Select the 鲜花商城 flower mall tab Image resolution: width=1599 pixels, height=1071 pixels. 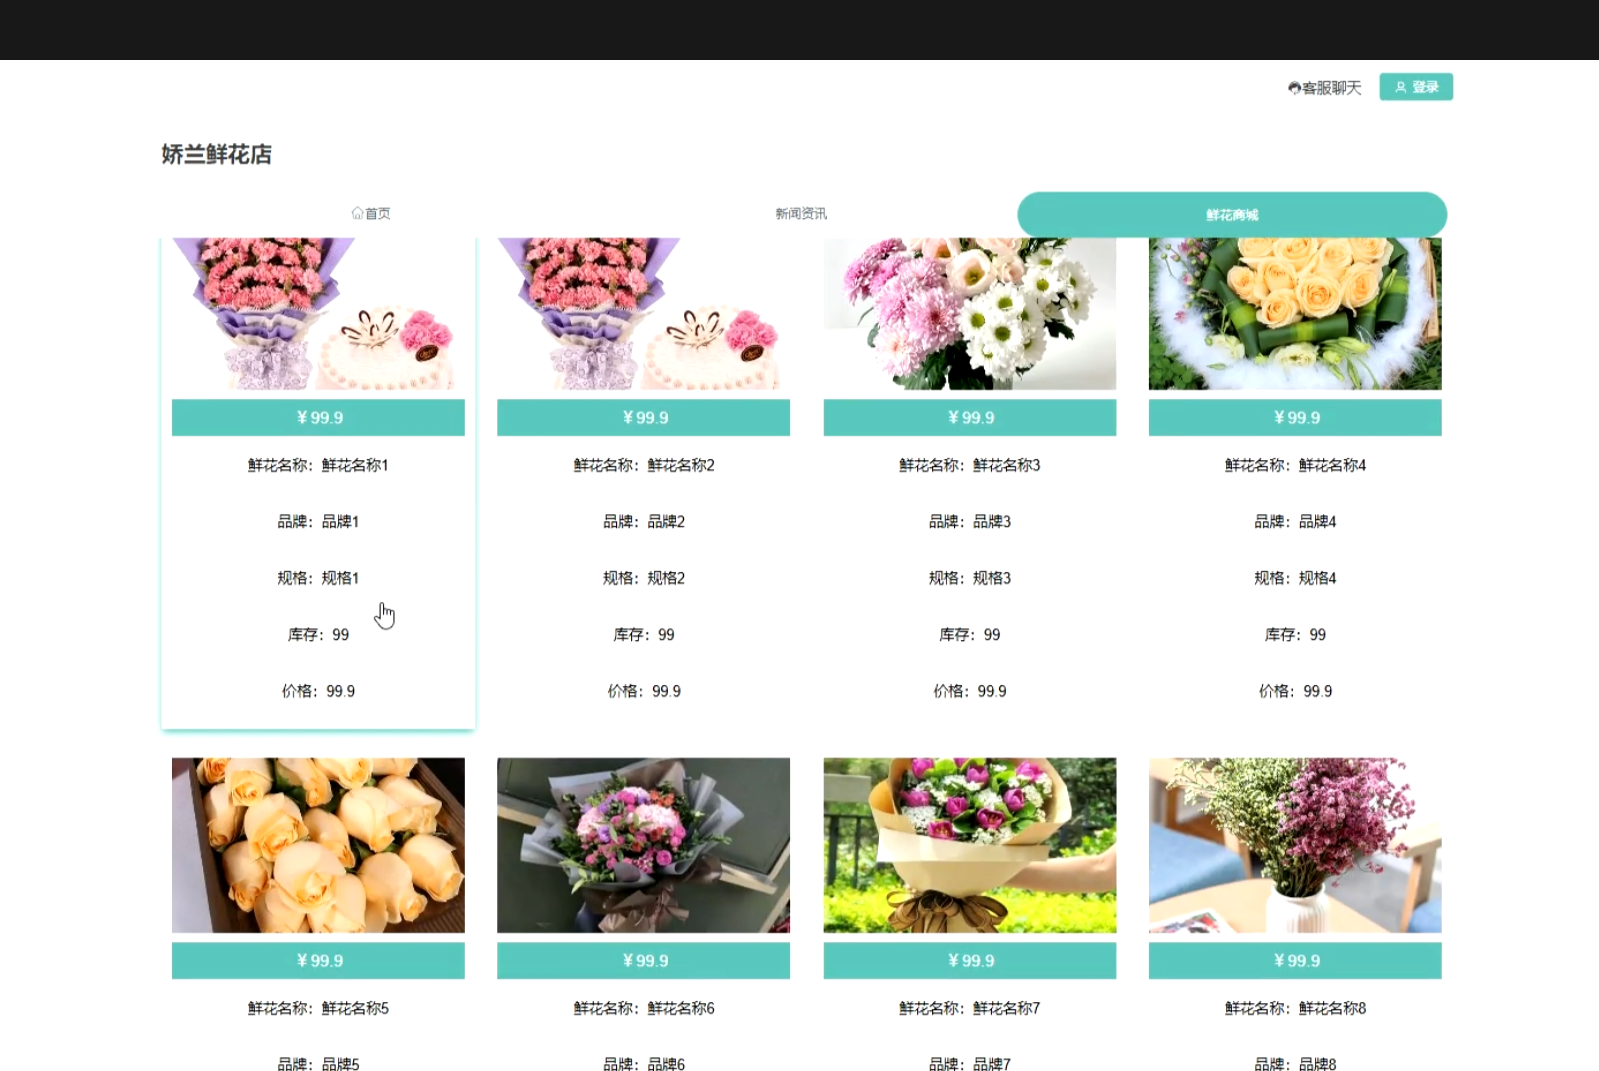1231,214
